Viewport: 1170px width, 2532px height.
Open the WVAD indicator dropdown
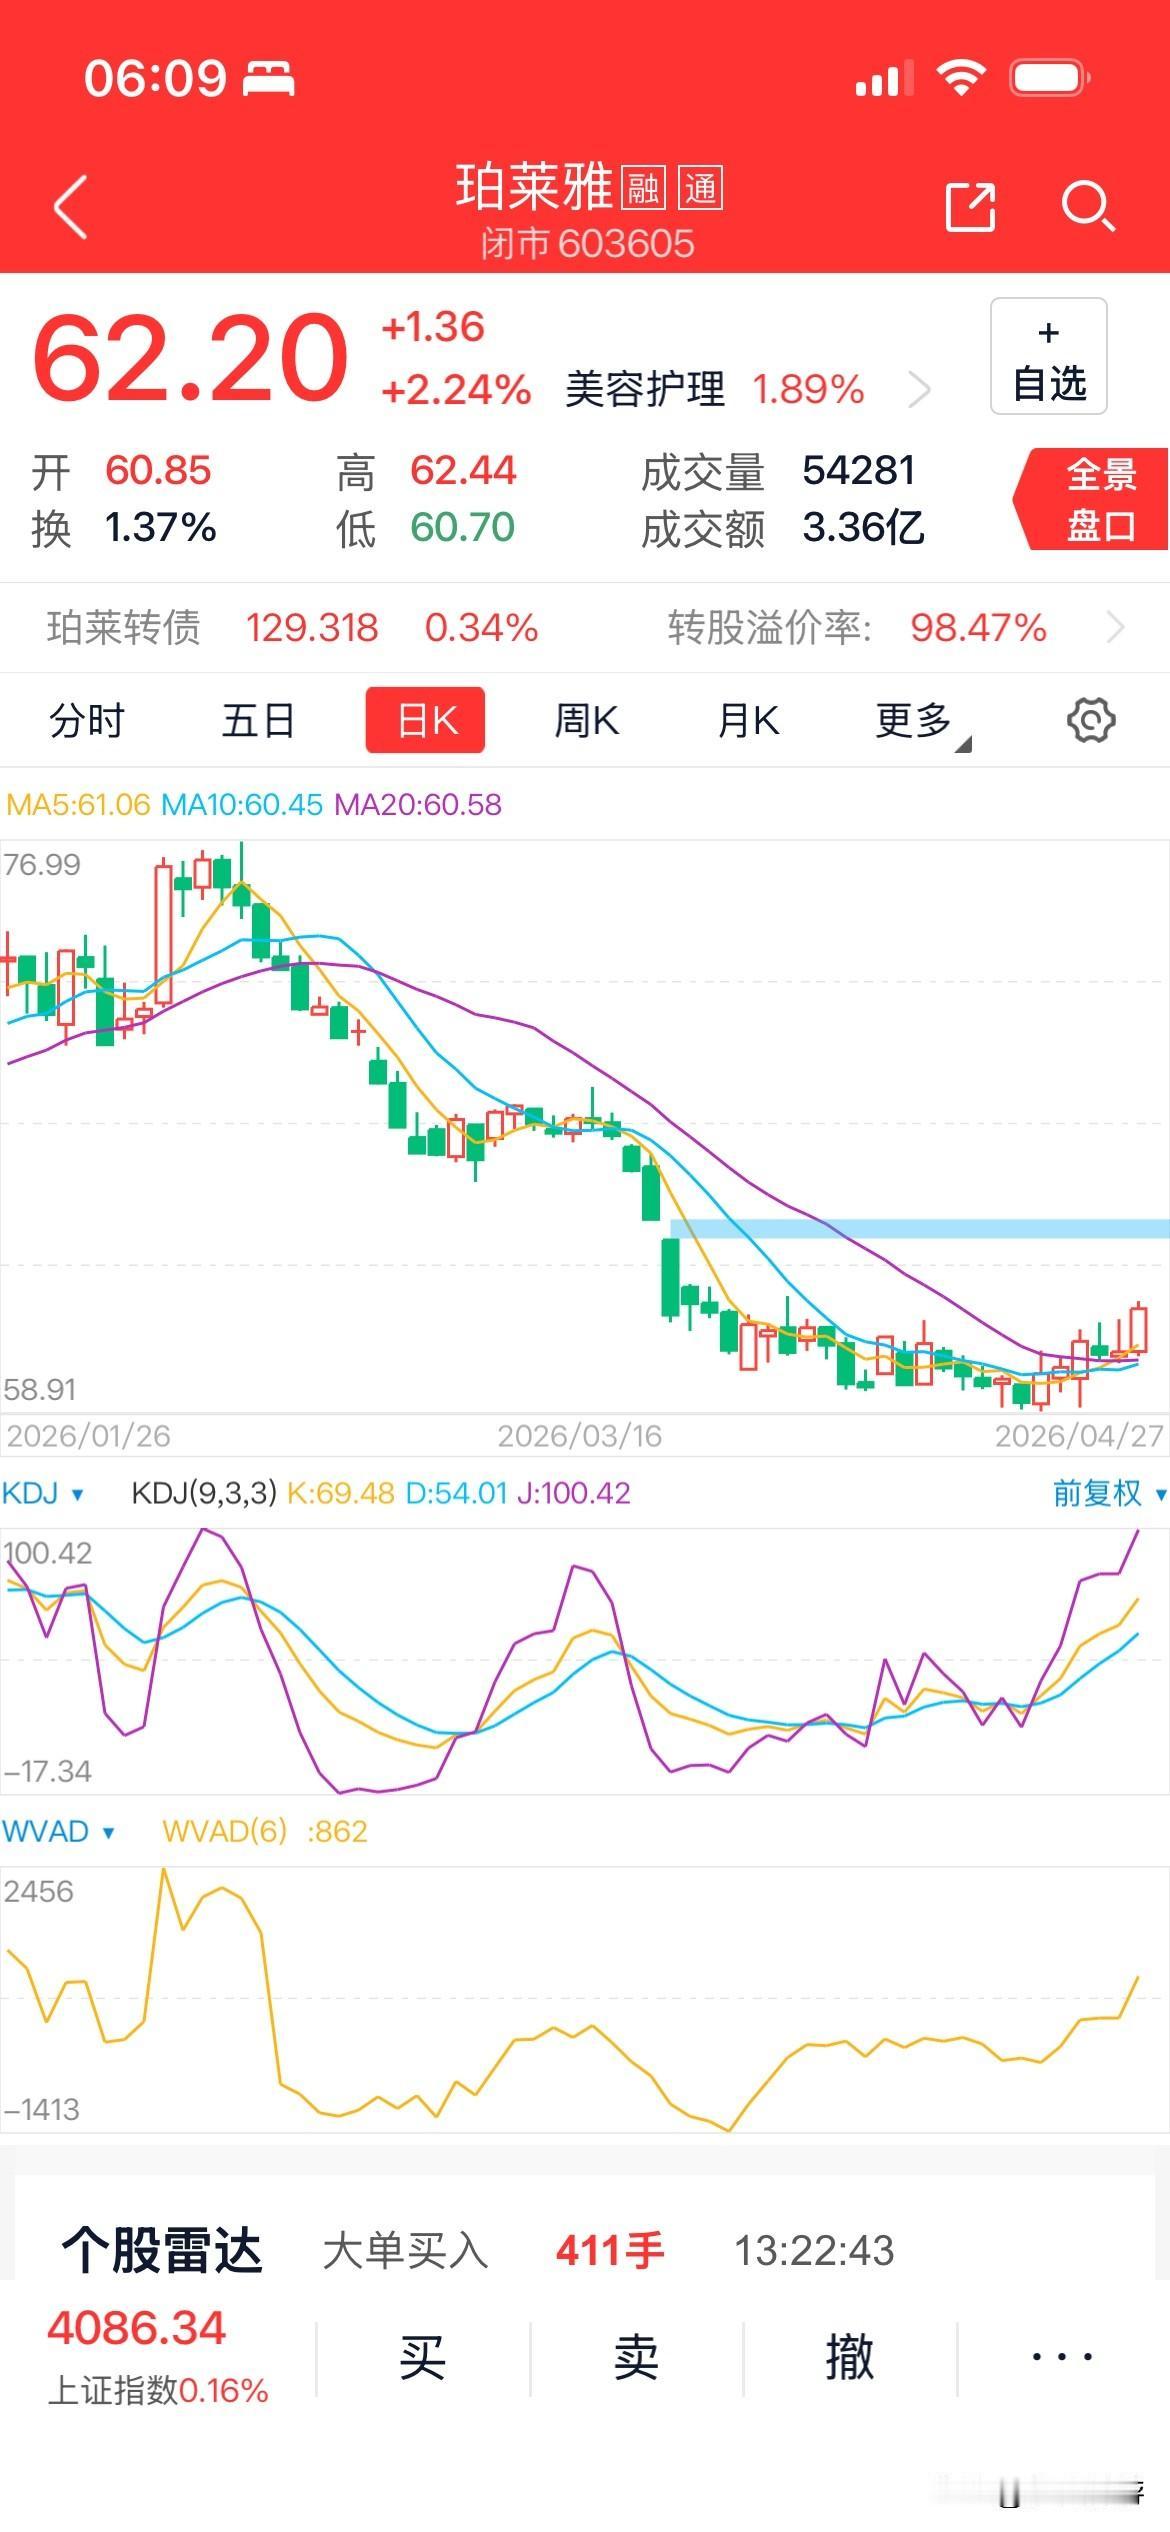pos(58,1831)
